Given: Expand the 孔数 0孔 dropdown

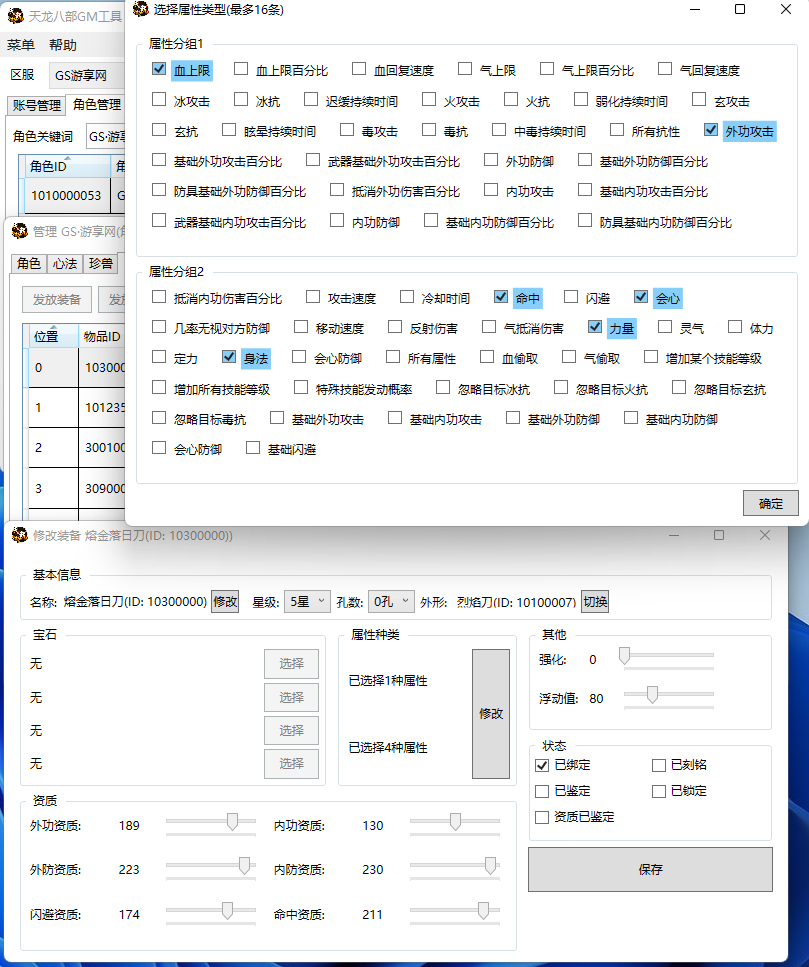Looking at the screenshot, I should point(391,601).
